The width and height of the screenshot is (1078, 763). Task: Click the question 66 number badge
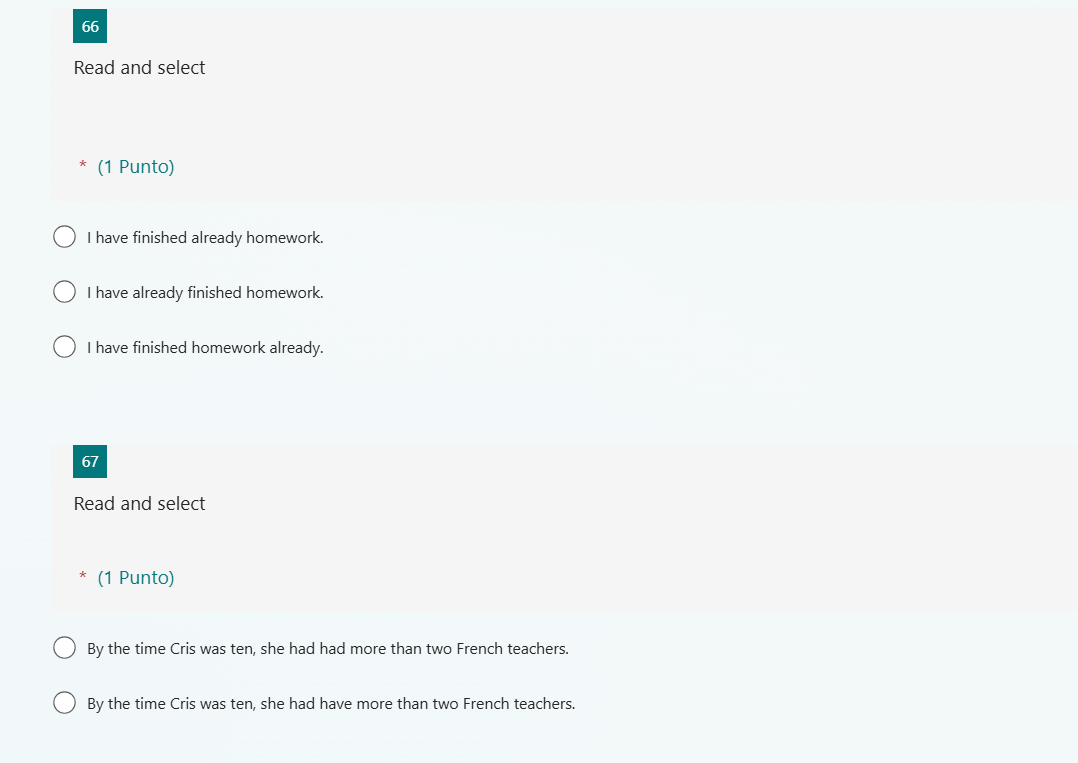point(90,26)
